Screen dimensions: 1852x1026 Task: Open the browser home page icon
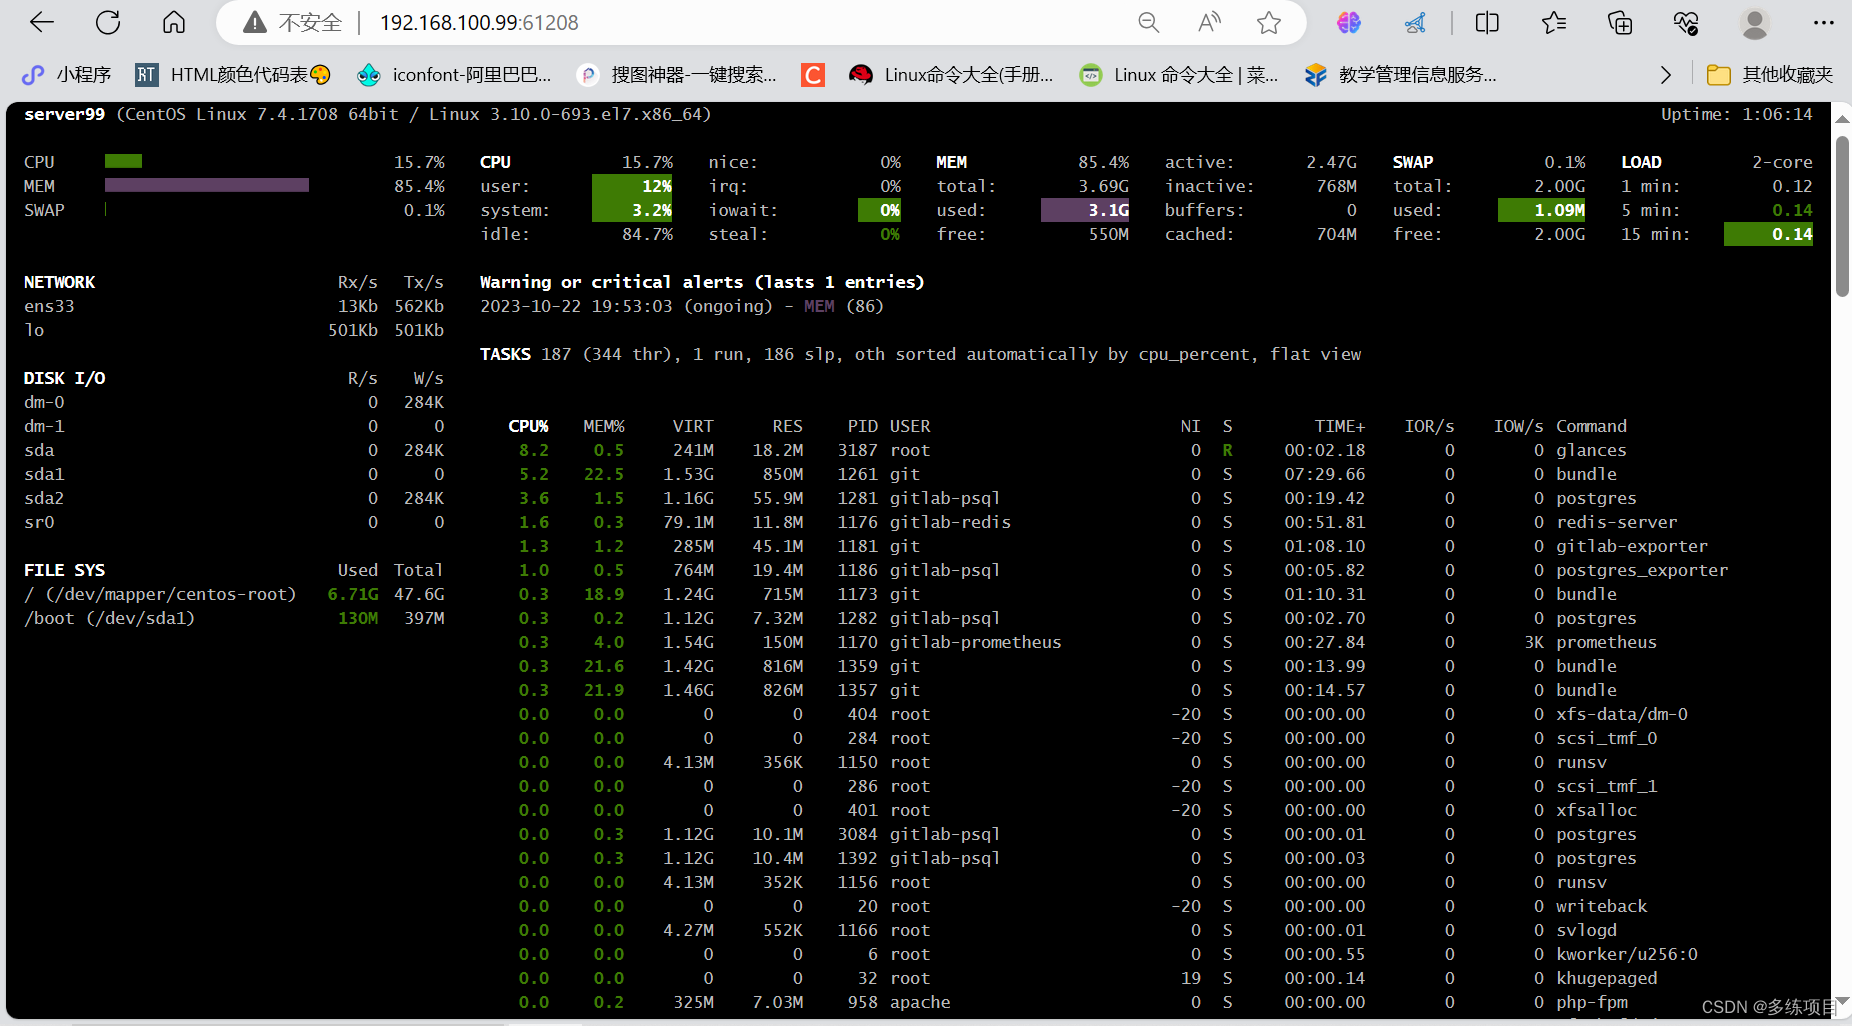[174, 22]
